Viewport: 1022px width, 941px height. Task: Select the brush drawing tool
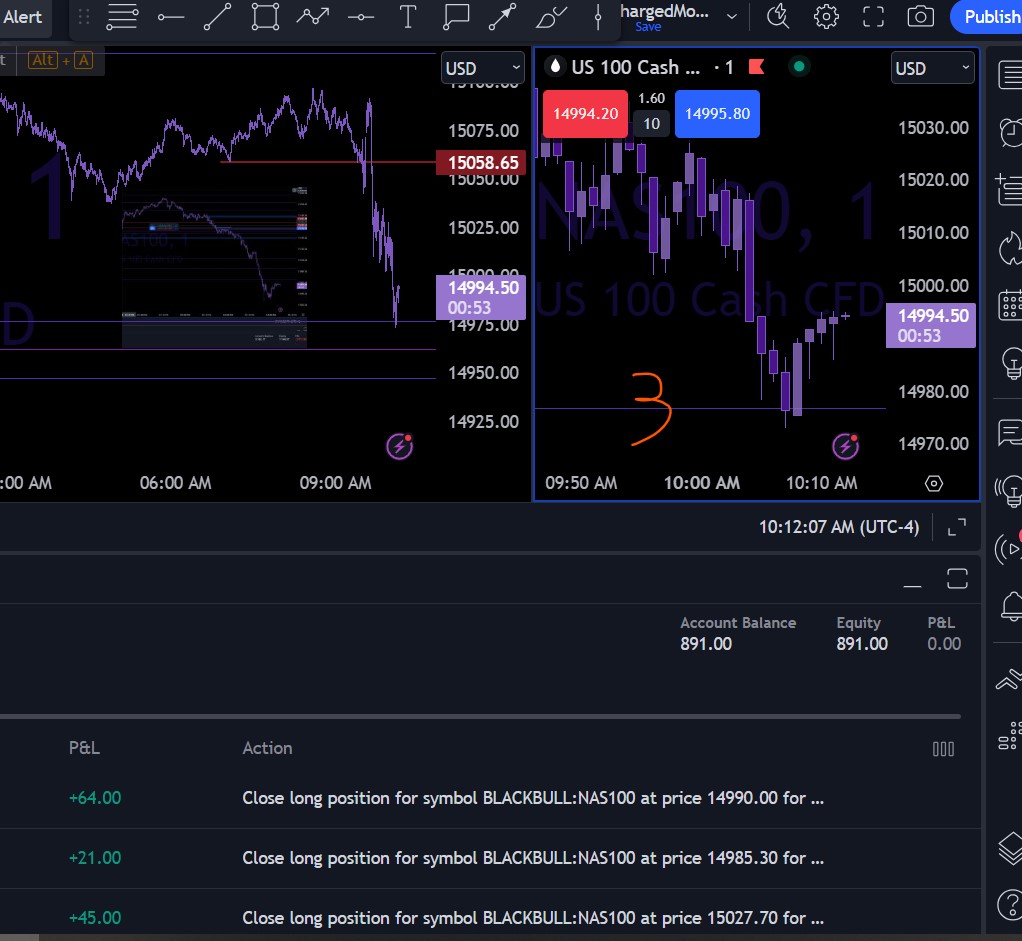pyautogui.click(x=551, y=16)
